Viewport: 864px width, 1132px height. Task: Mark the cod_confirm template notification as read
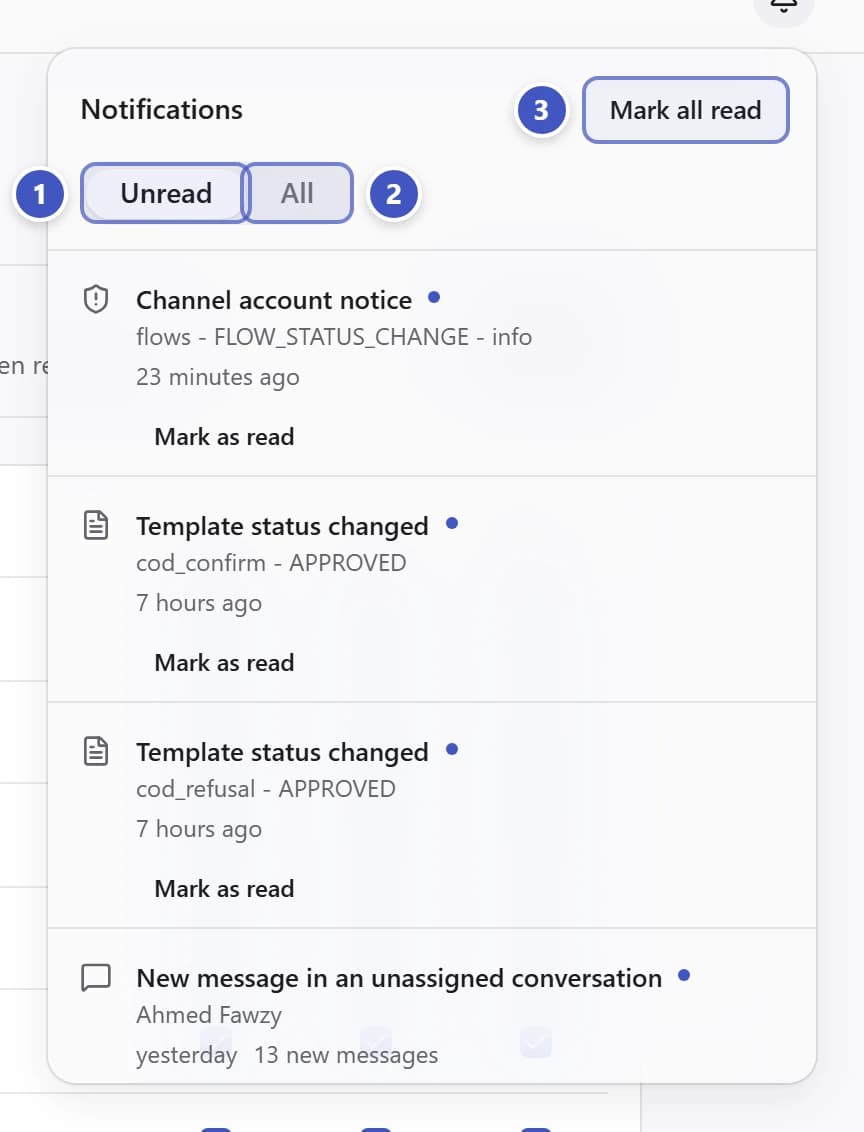[224, 663]
